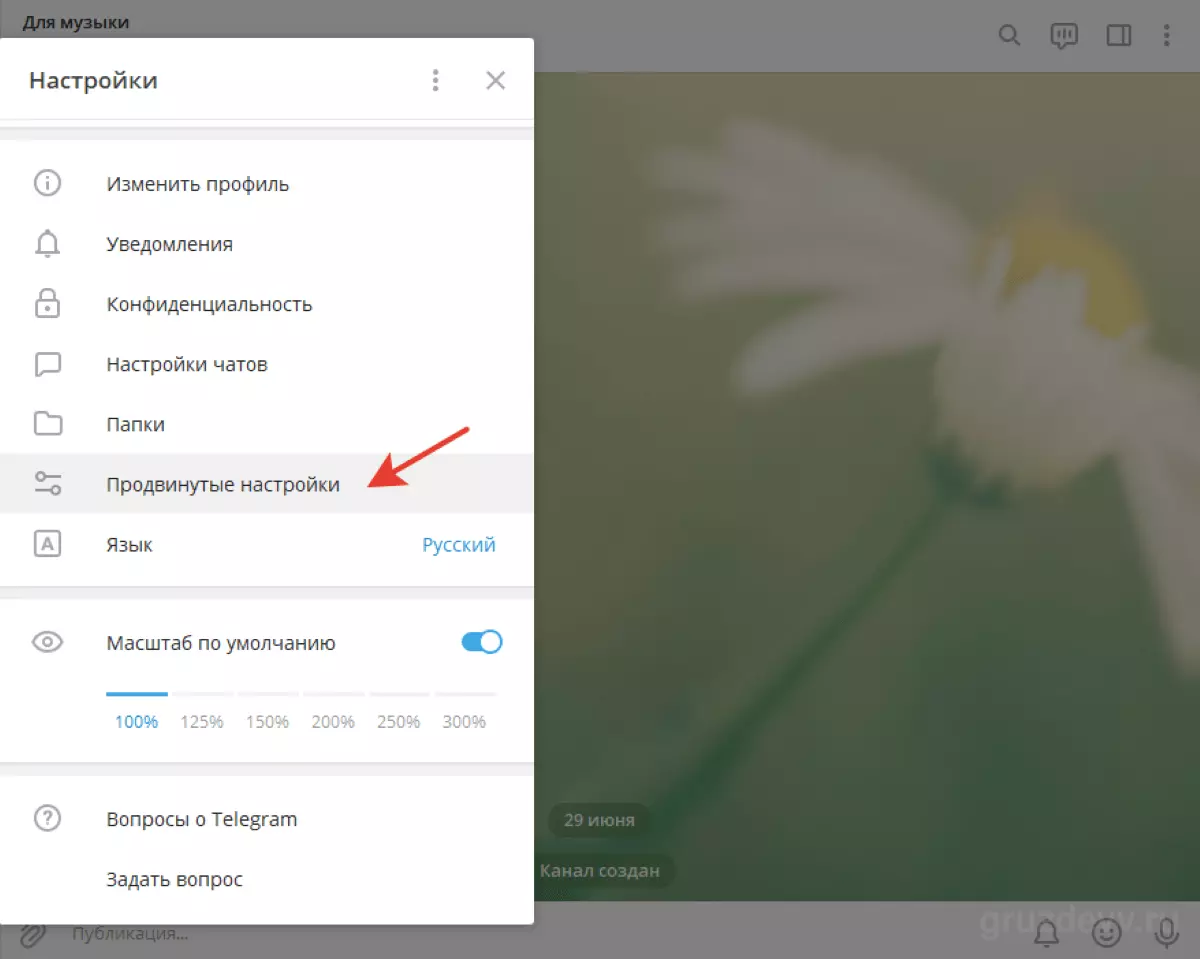Set interface scale to 100%
The image size is (1200, 959).
[x=137, y=721]
